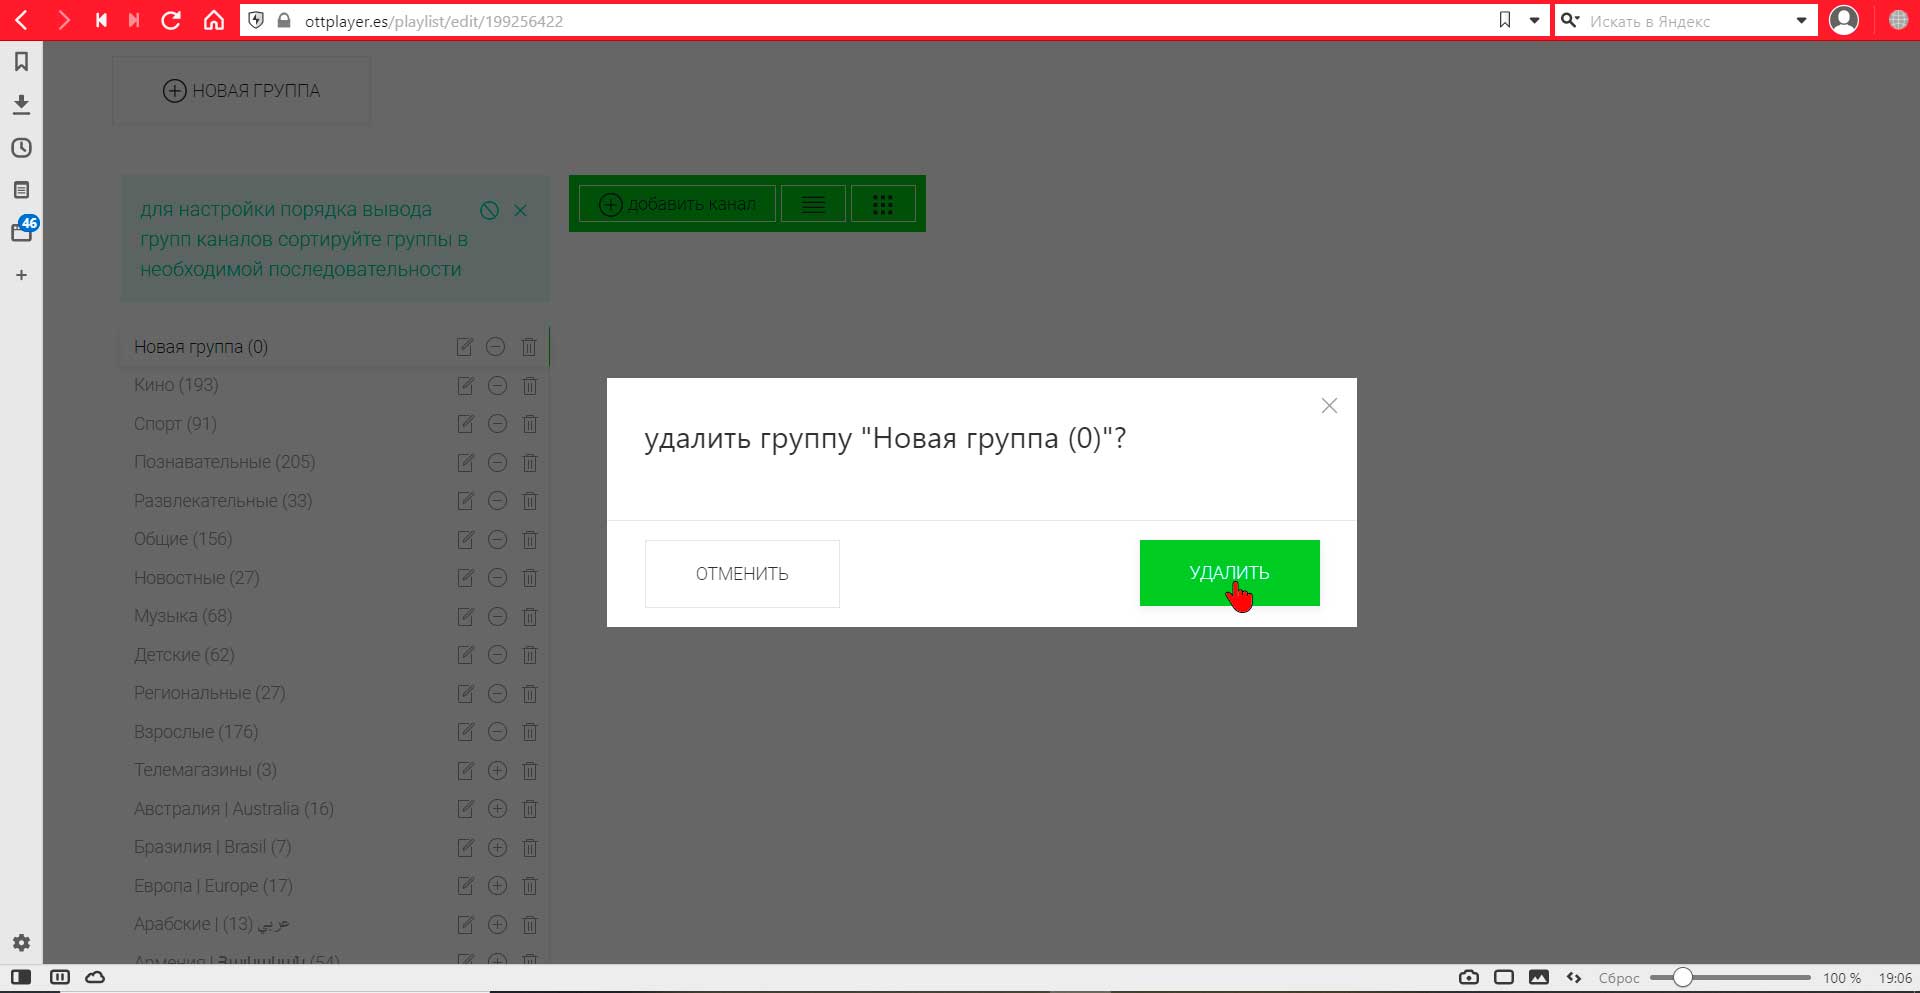Delete the Новая группа (0) group via trash icon

point(528,347)
